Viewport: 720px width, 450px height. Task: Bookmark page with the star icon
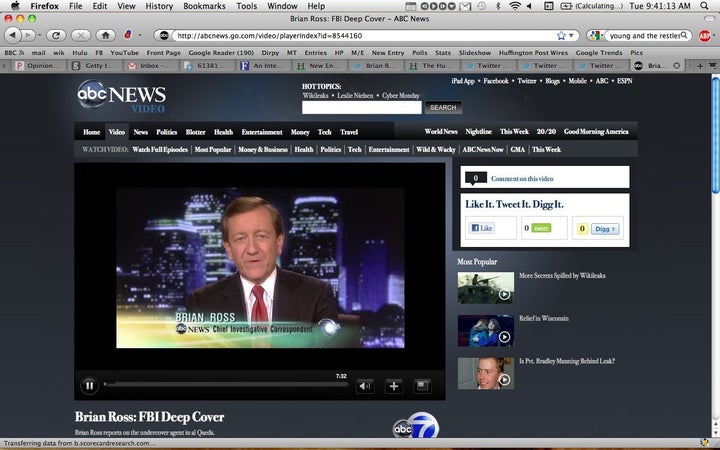[x=561, y=35]
